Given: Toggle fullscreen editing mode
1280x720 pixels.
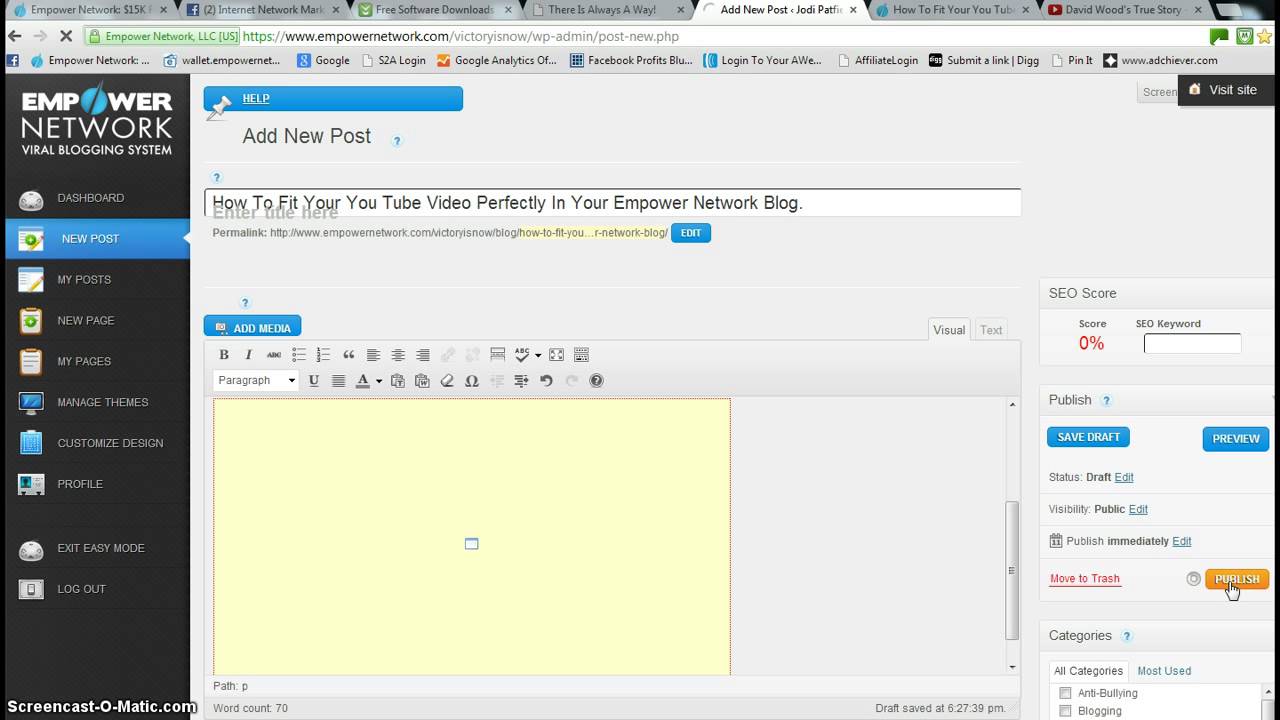Looking at the screenshot, I should pos(556,355).
